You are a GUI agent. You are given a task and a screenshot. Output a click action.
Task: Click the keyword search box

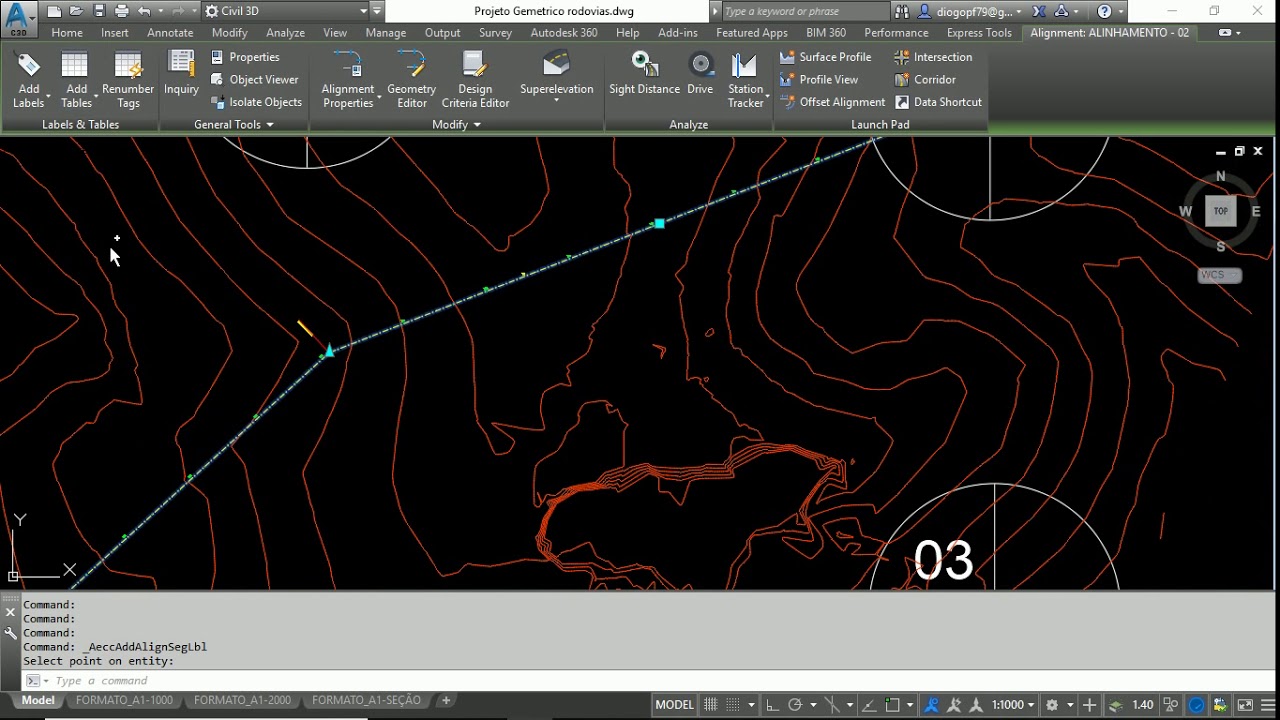805,11
